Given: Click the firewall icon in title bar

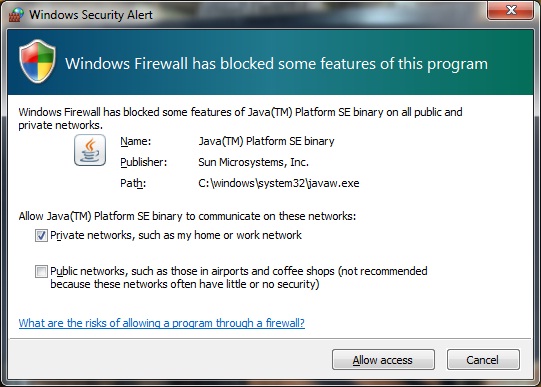Looking at the screenshot, I should [16, 14].
